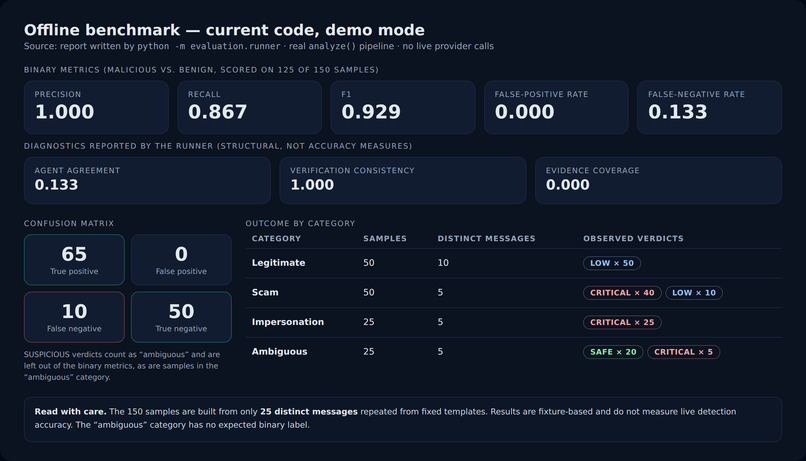Image resolution: width=806 pixels, height=461 pixels.
Task: Click the Source report subtitle line
Action: point(259,46)
